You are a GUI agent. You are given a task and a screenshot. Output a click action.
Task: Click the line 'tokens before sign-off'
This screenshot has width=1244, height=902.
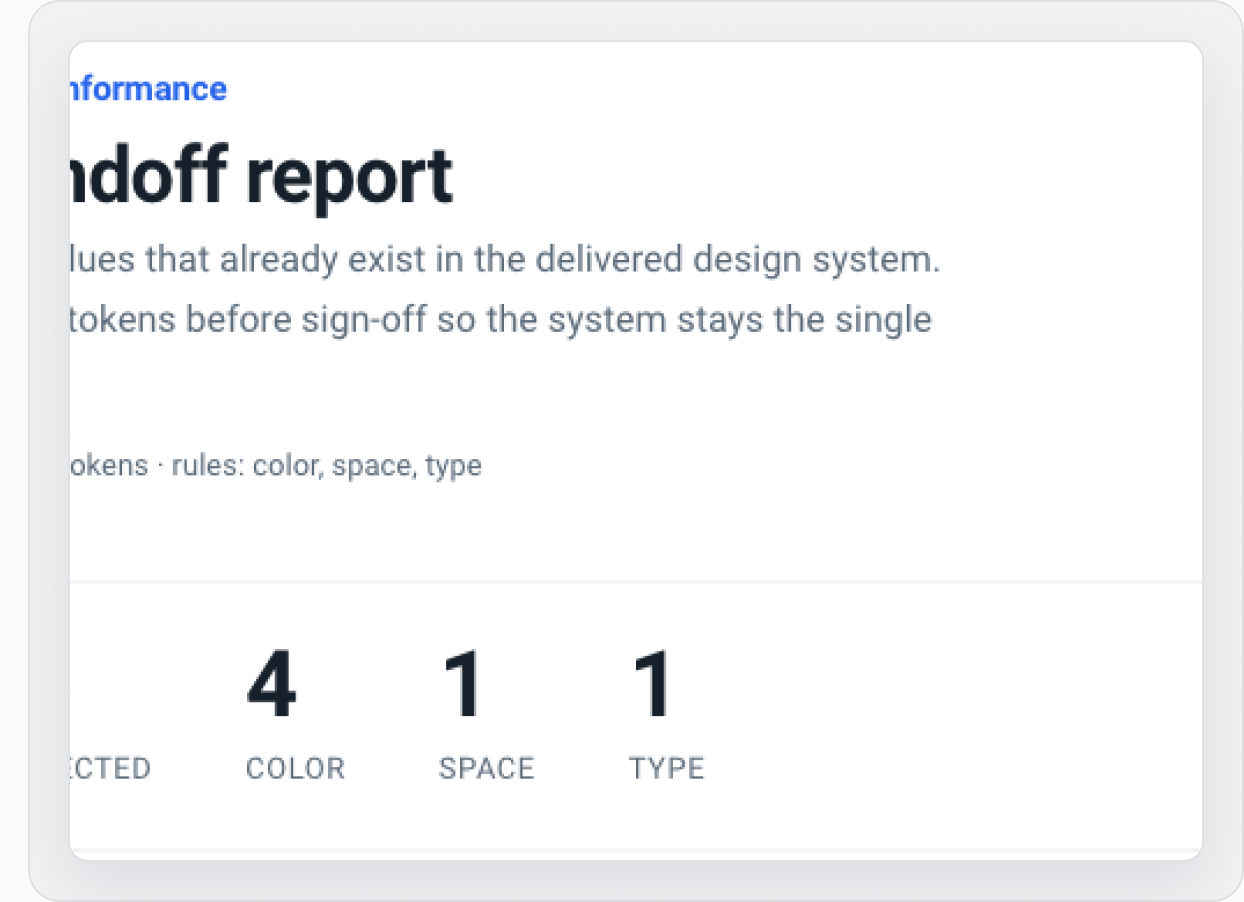[501, 320]
